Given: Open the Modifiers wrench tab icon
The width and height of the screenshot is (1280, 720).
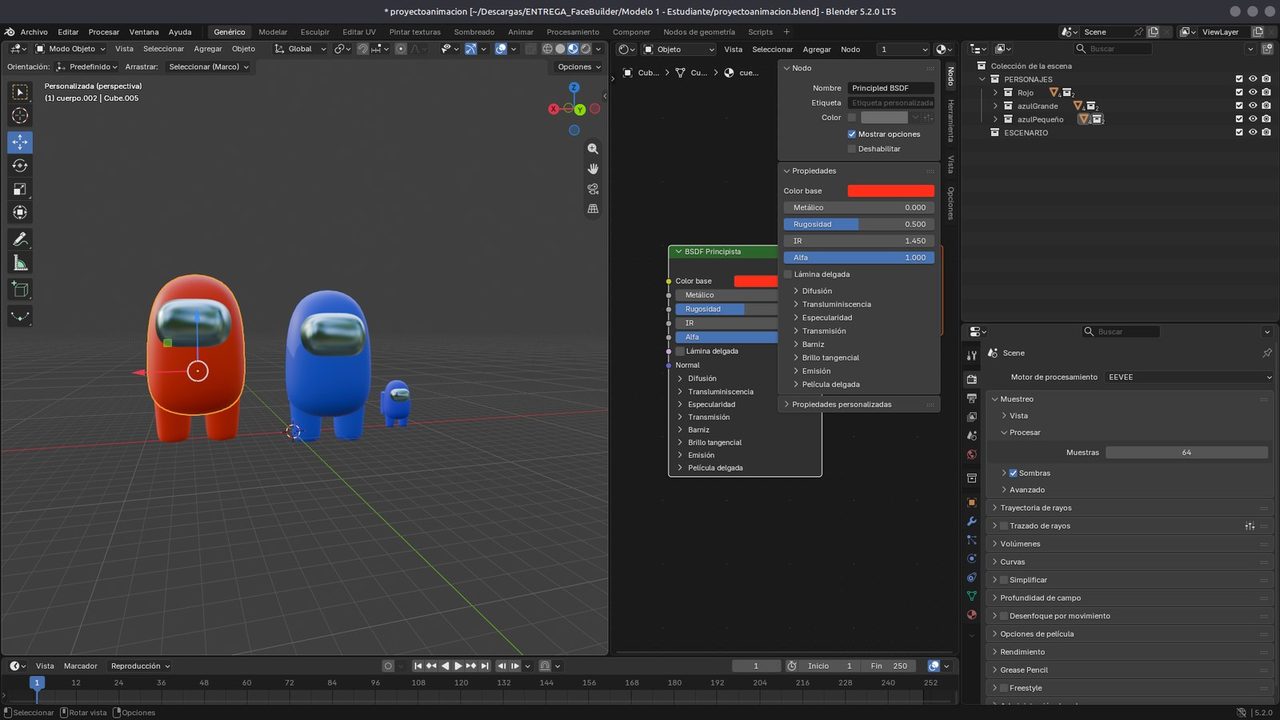Looking at the screenshot, I should point(971,521).
